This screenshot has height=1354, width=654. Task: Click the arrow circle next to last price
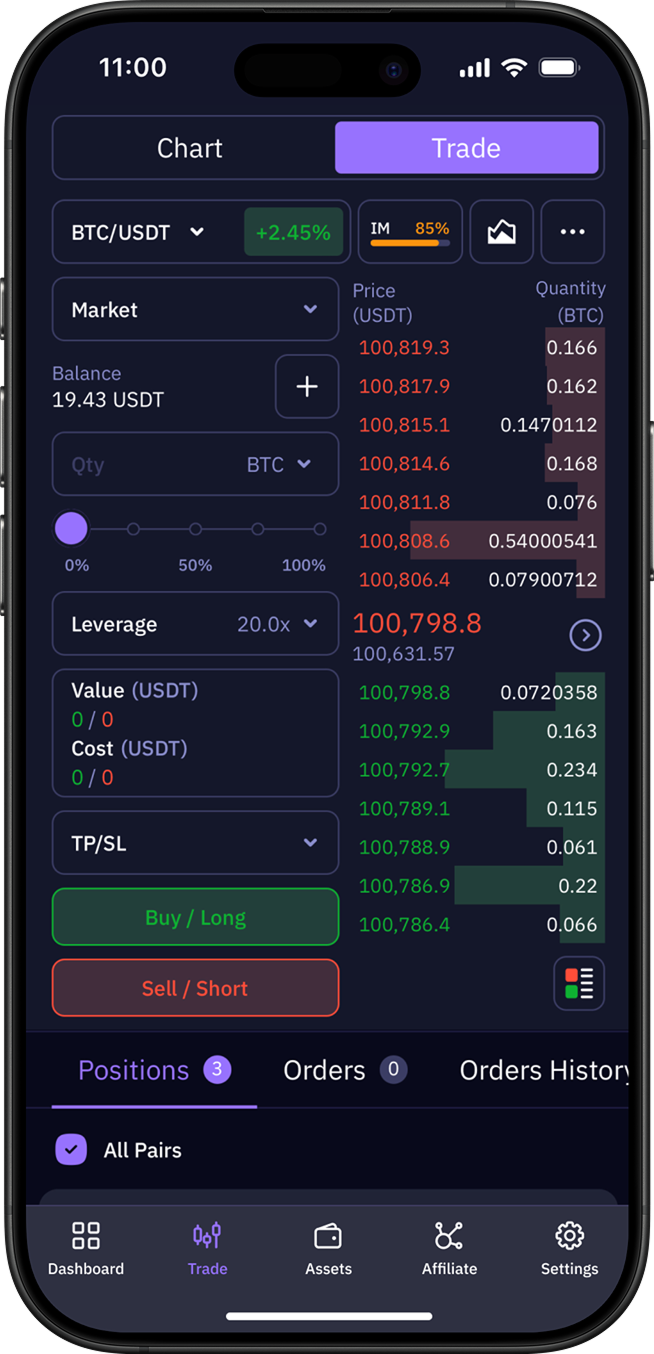coord(585,635)
